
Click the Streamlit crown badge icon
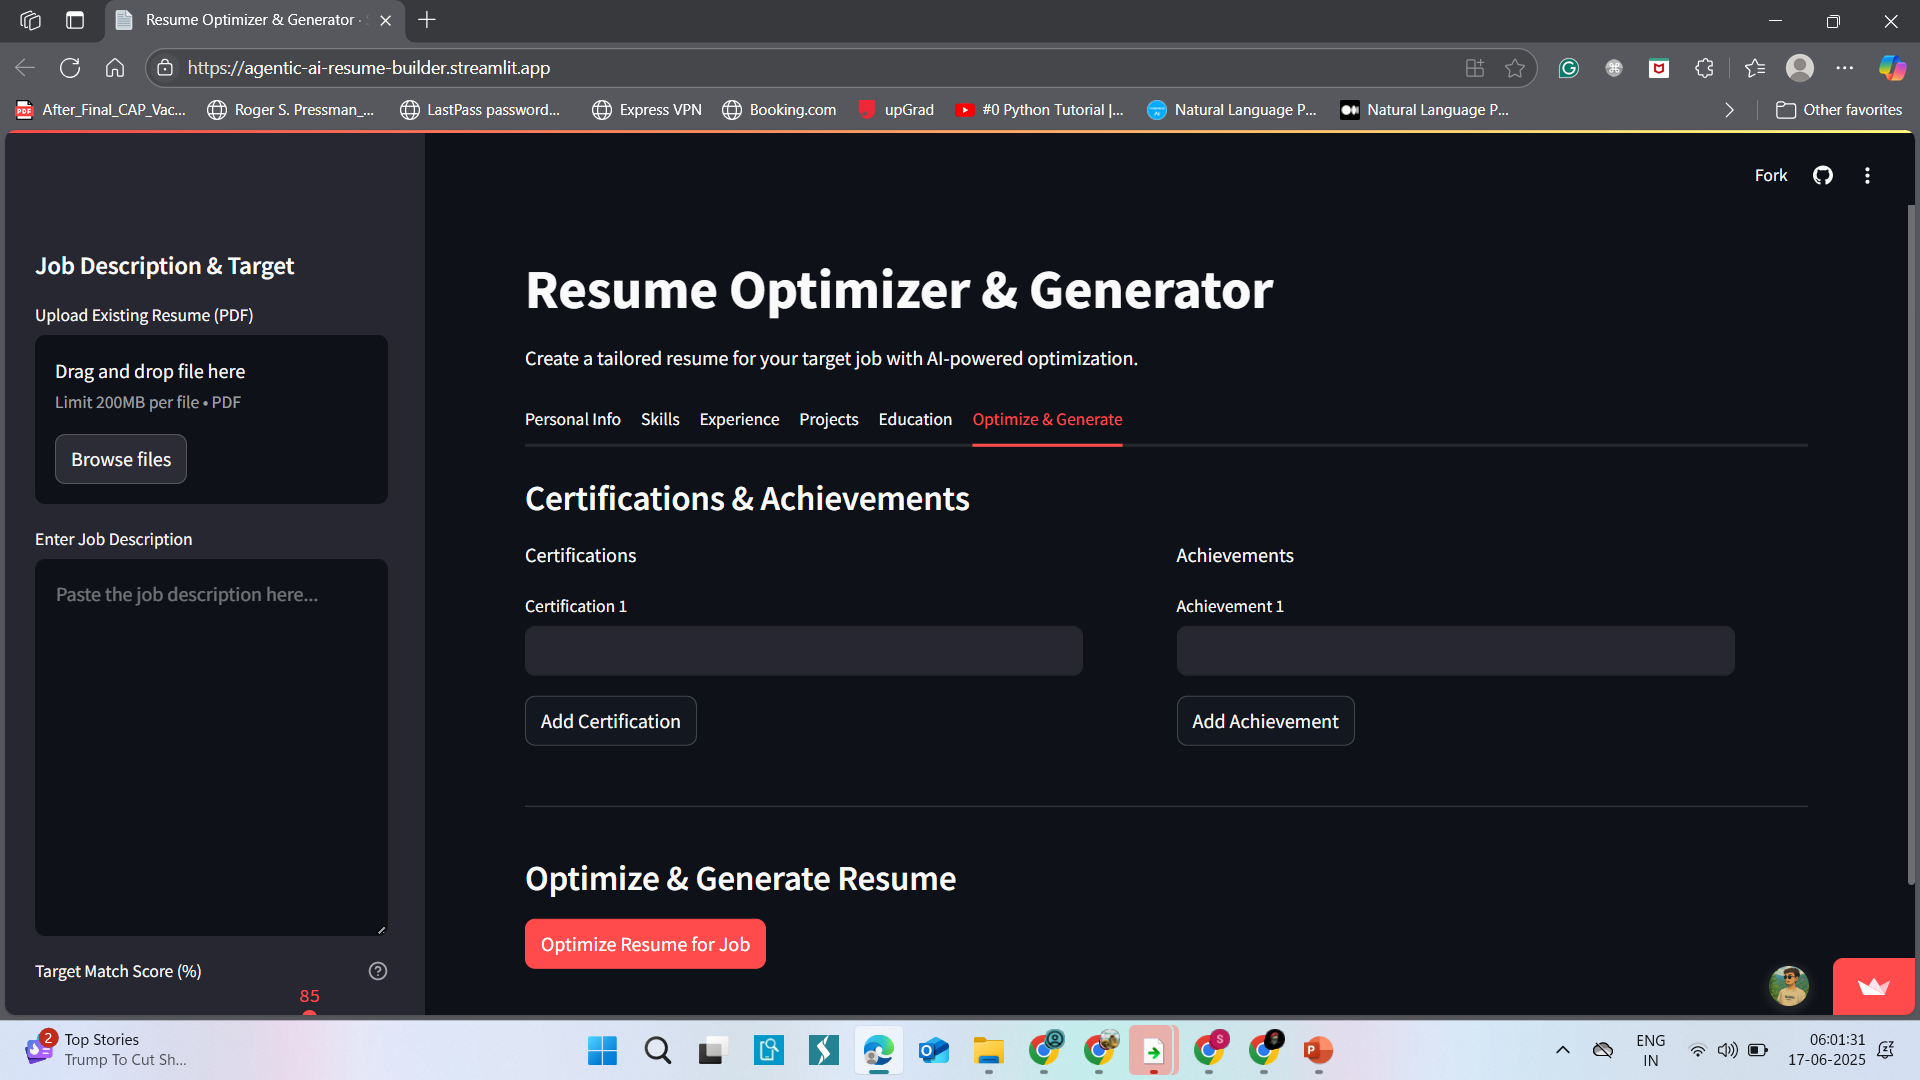(1873, 987)
